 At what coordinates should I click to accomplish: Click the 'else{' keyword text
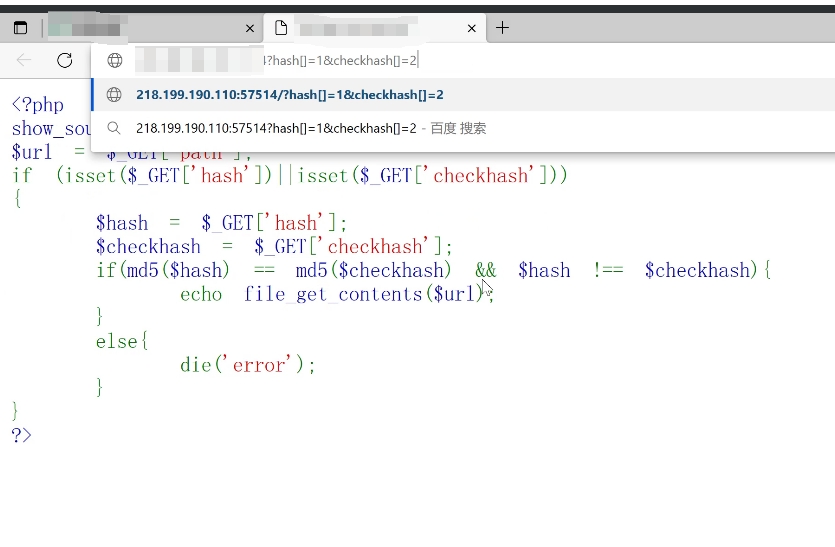(x=122, y=341)
